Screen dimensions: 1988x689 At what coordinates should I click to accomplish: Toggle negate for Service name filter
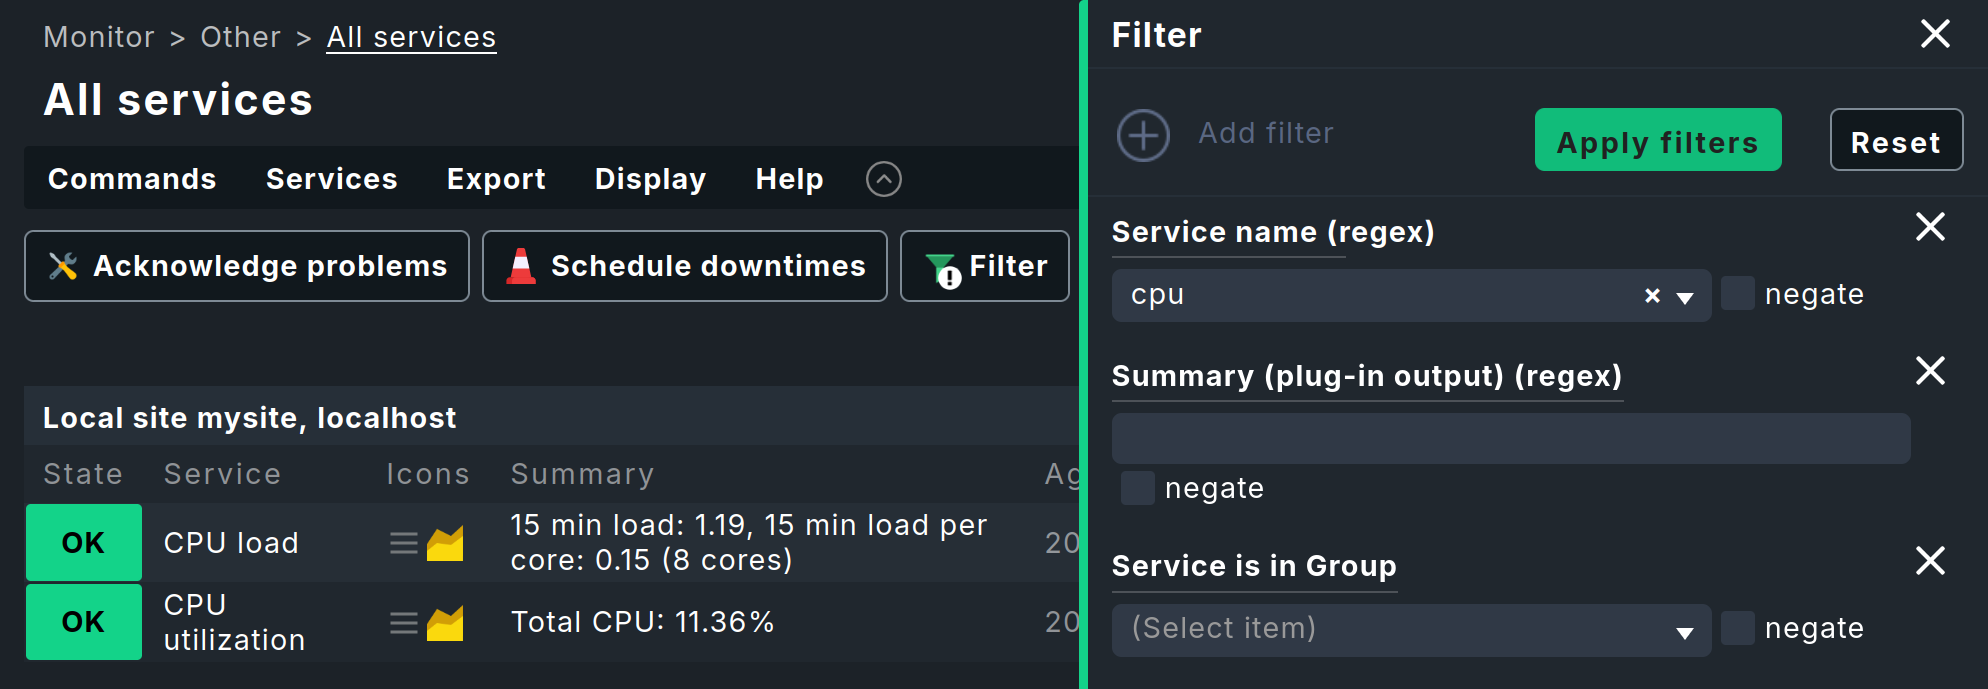(x=1738, y=294)
